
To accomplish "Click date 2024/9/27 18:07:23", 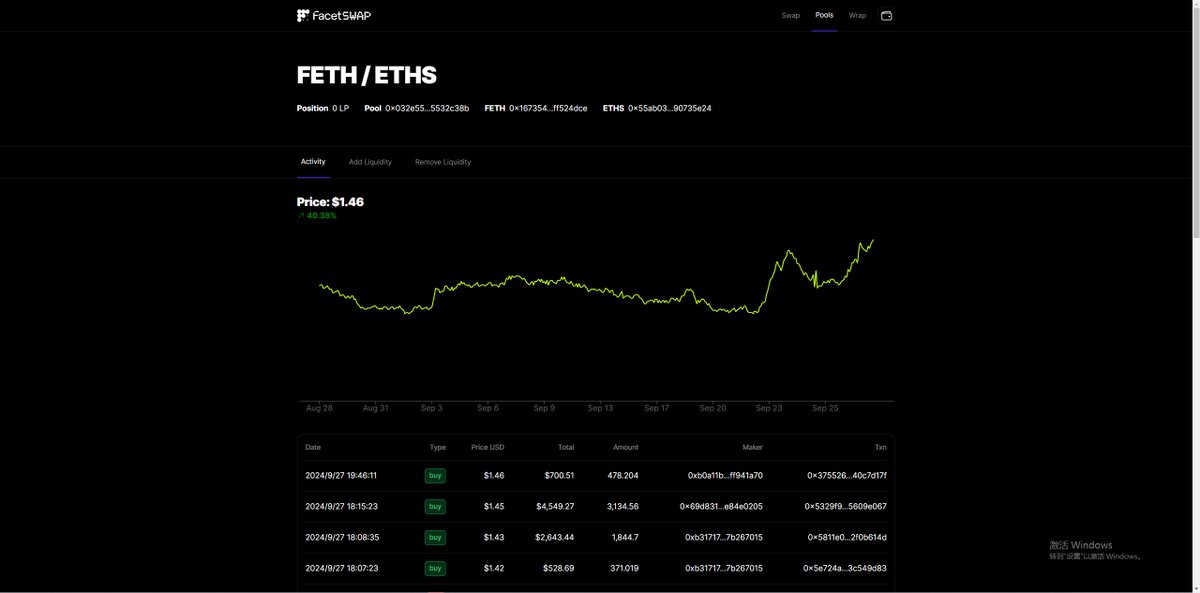I will 341,568.
